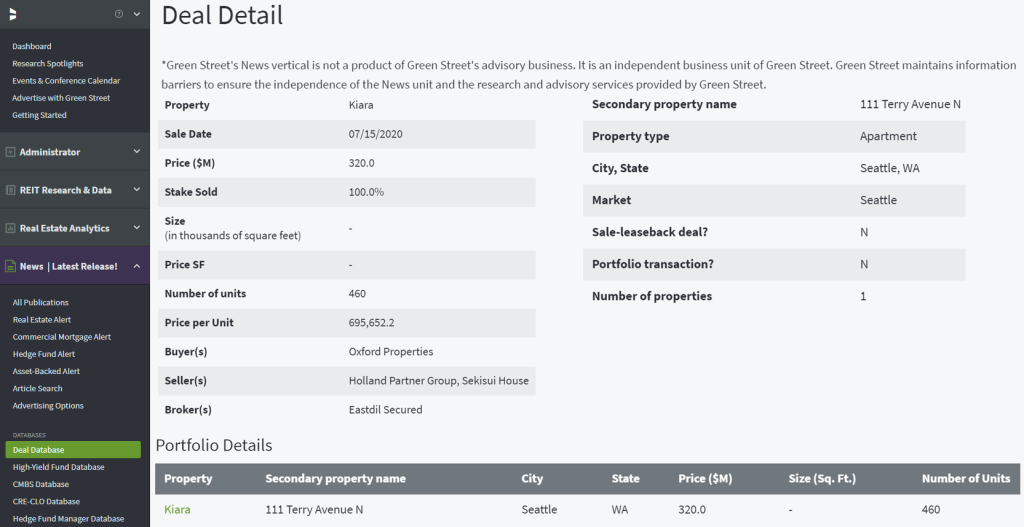The image size is (1024, 527).
Task: Open Article Search in sidebar
Action: coord(37,388)
